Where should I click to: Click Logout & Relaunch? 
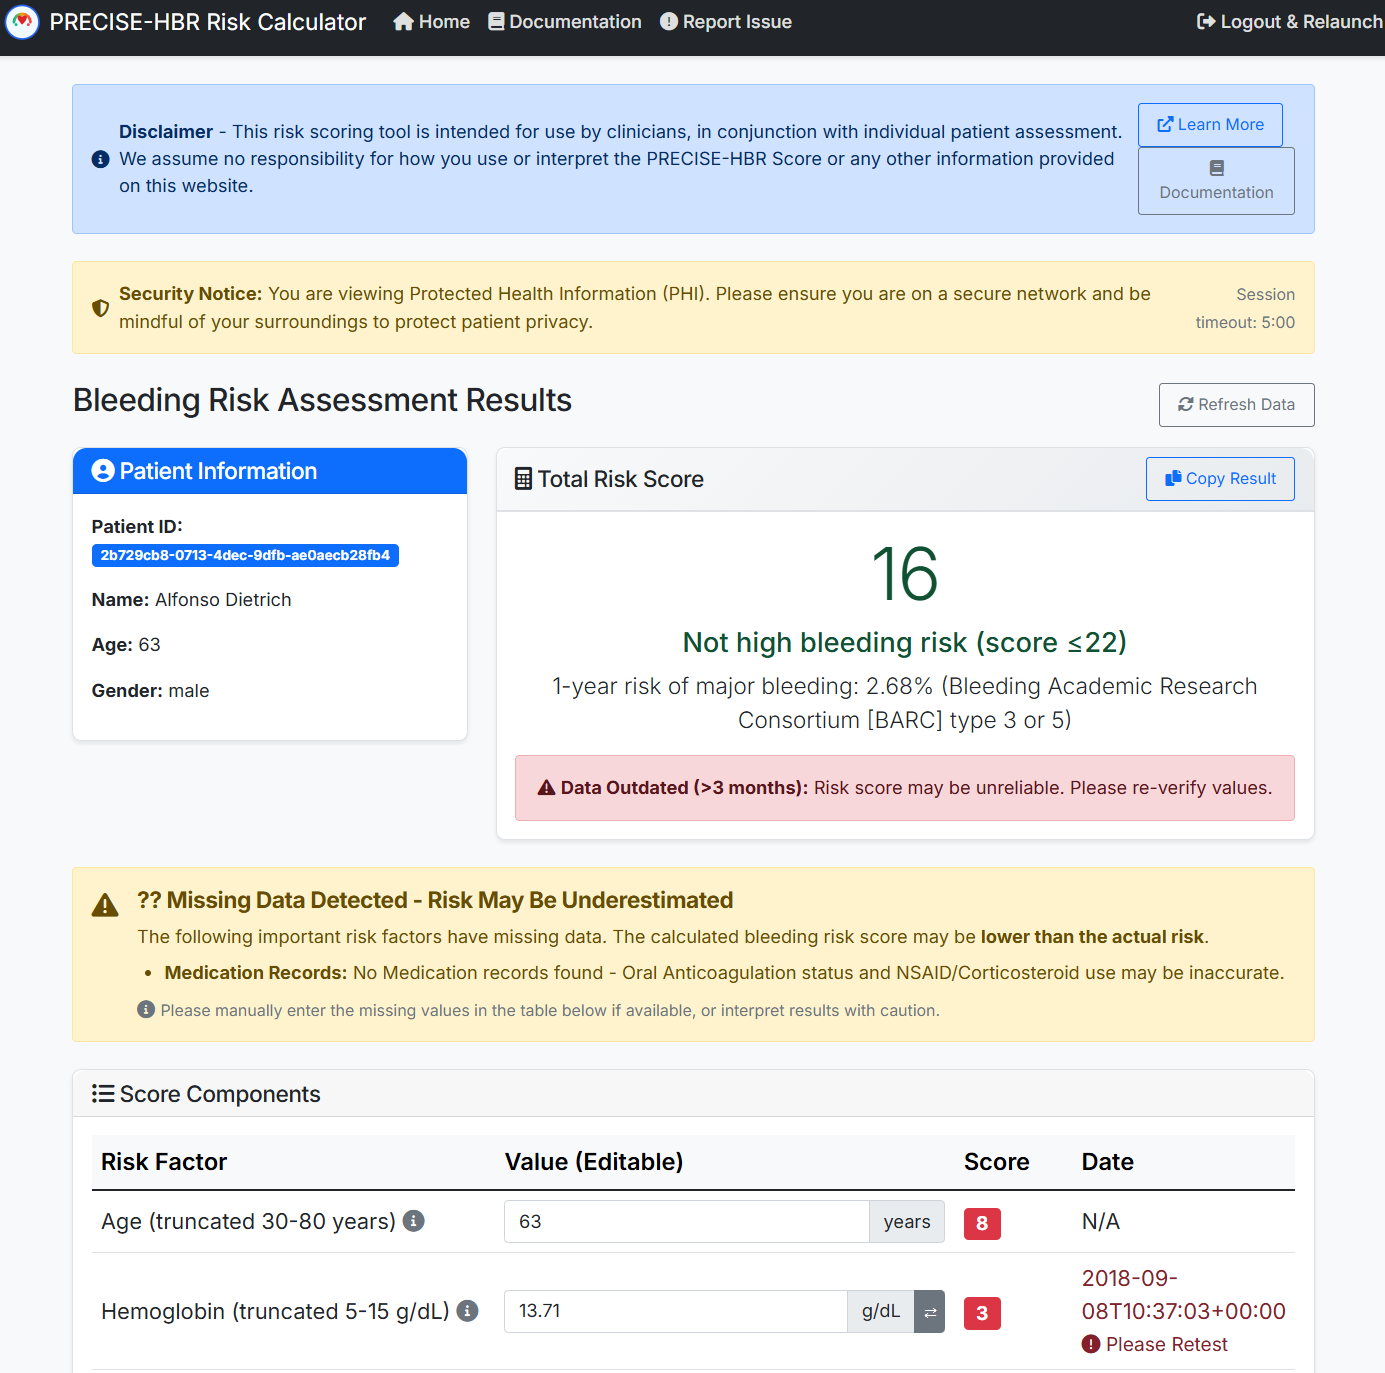1289,21
